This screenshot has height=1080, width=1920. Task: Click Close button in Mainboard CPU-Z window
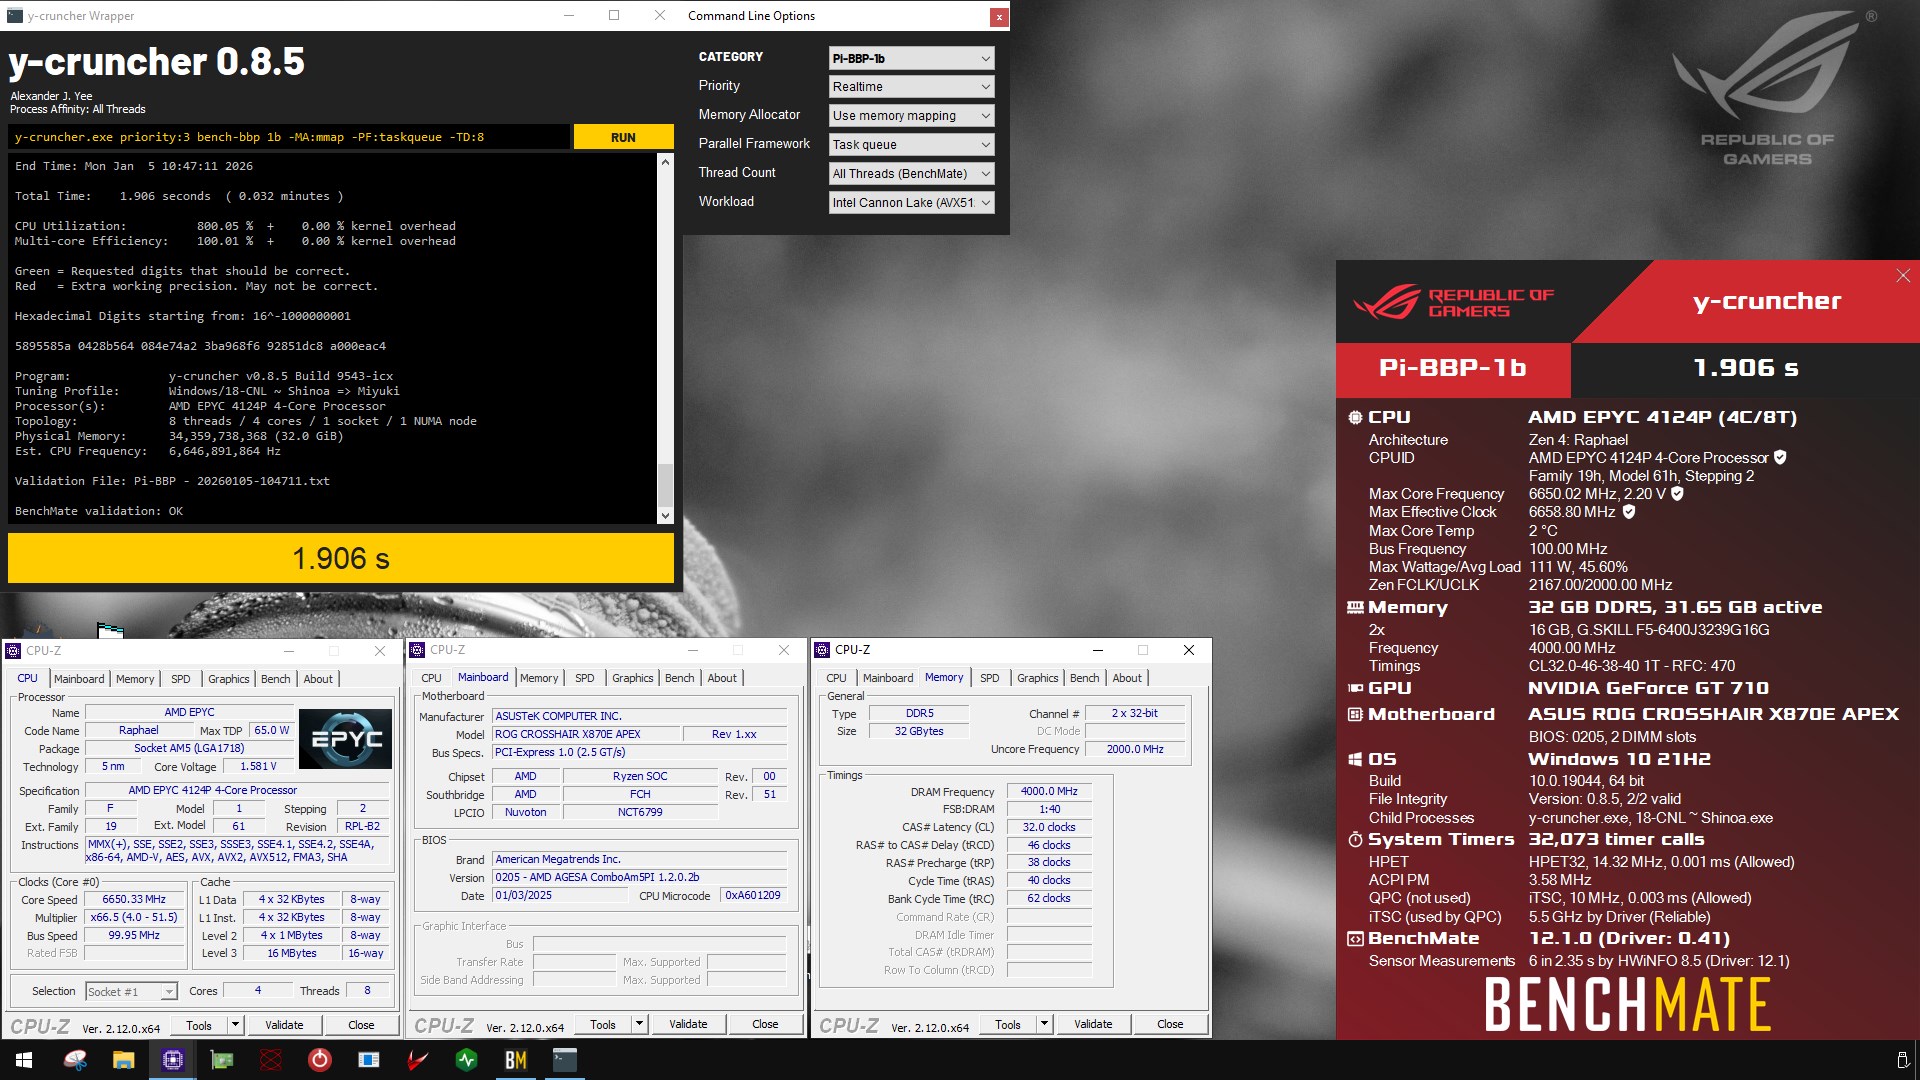pyautogui.click(x=765, y=1024)
